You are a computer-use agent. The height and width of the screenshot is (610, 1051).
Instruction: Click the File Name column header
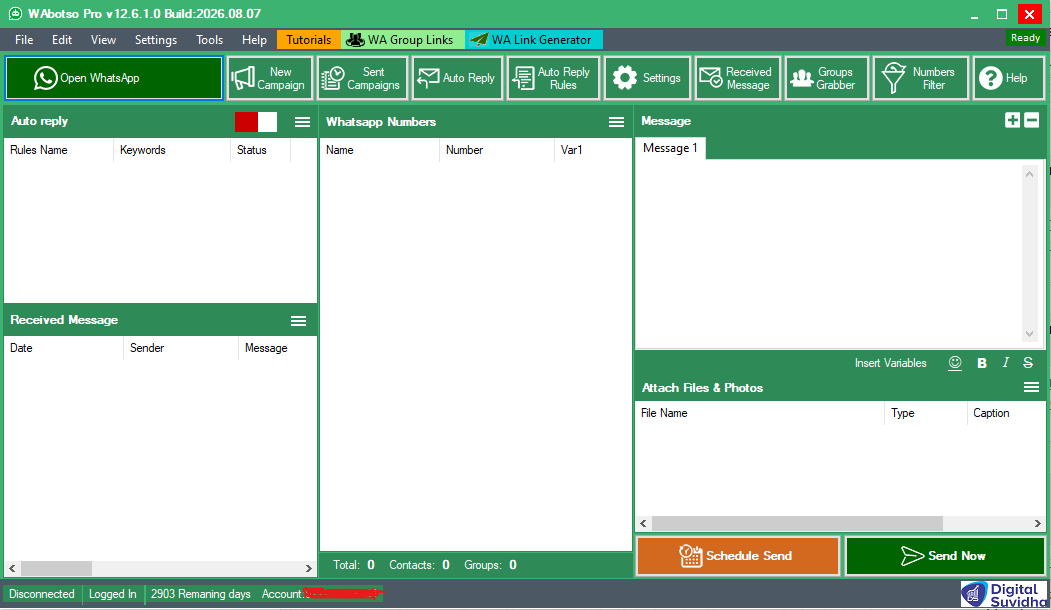pyautogui.click(x=759, y=413)
